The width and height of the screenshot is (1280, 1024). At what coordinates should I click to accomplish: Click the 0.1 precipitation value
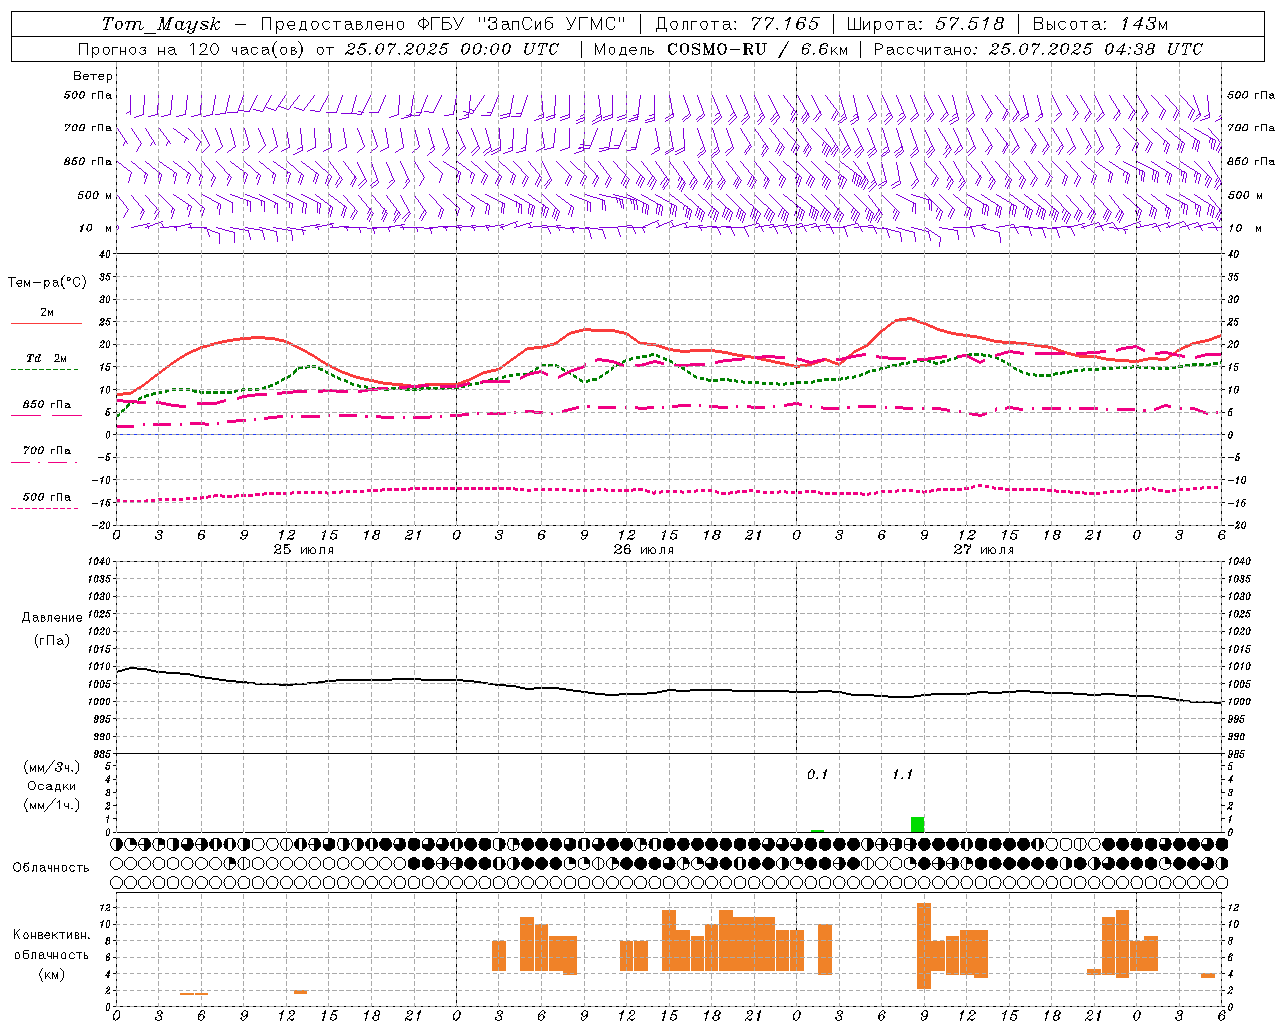coord(818,775)
